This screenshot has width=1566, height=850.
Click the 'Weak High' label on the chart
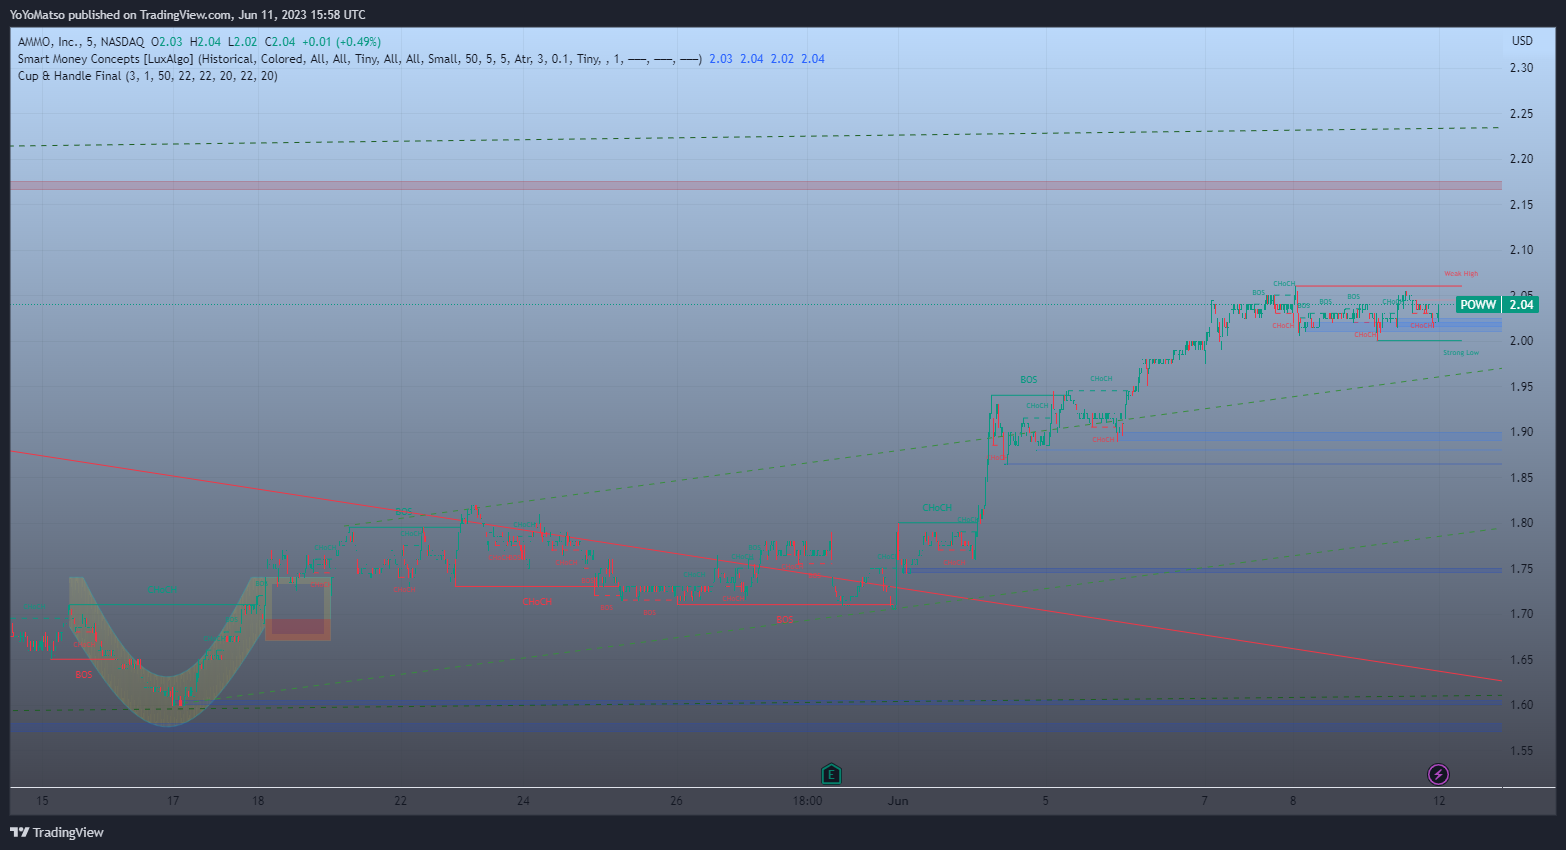[x=1461, y=273]
